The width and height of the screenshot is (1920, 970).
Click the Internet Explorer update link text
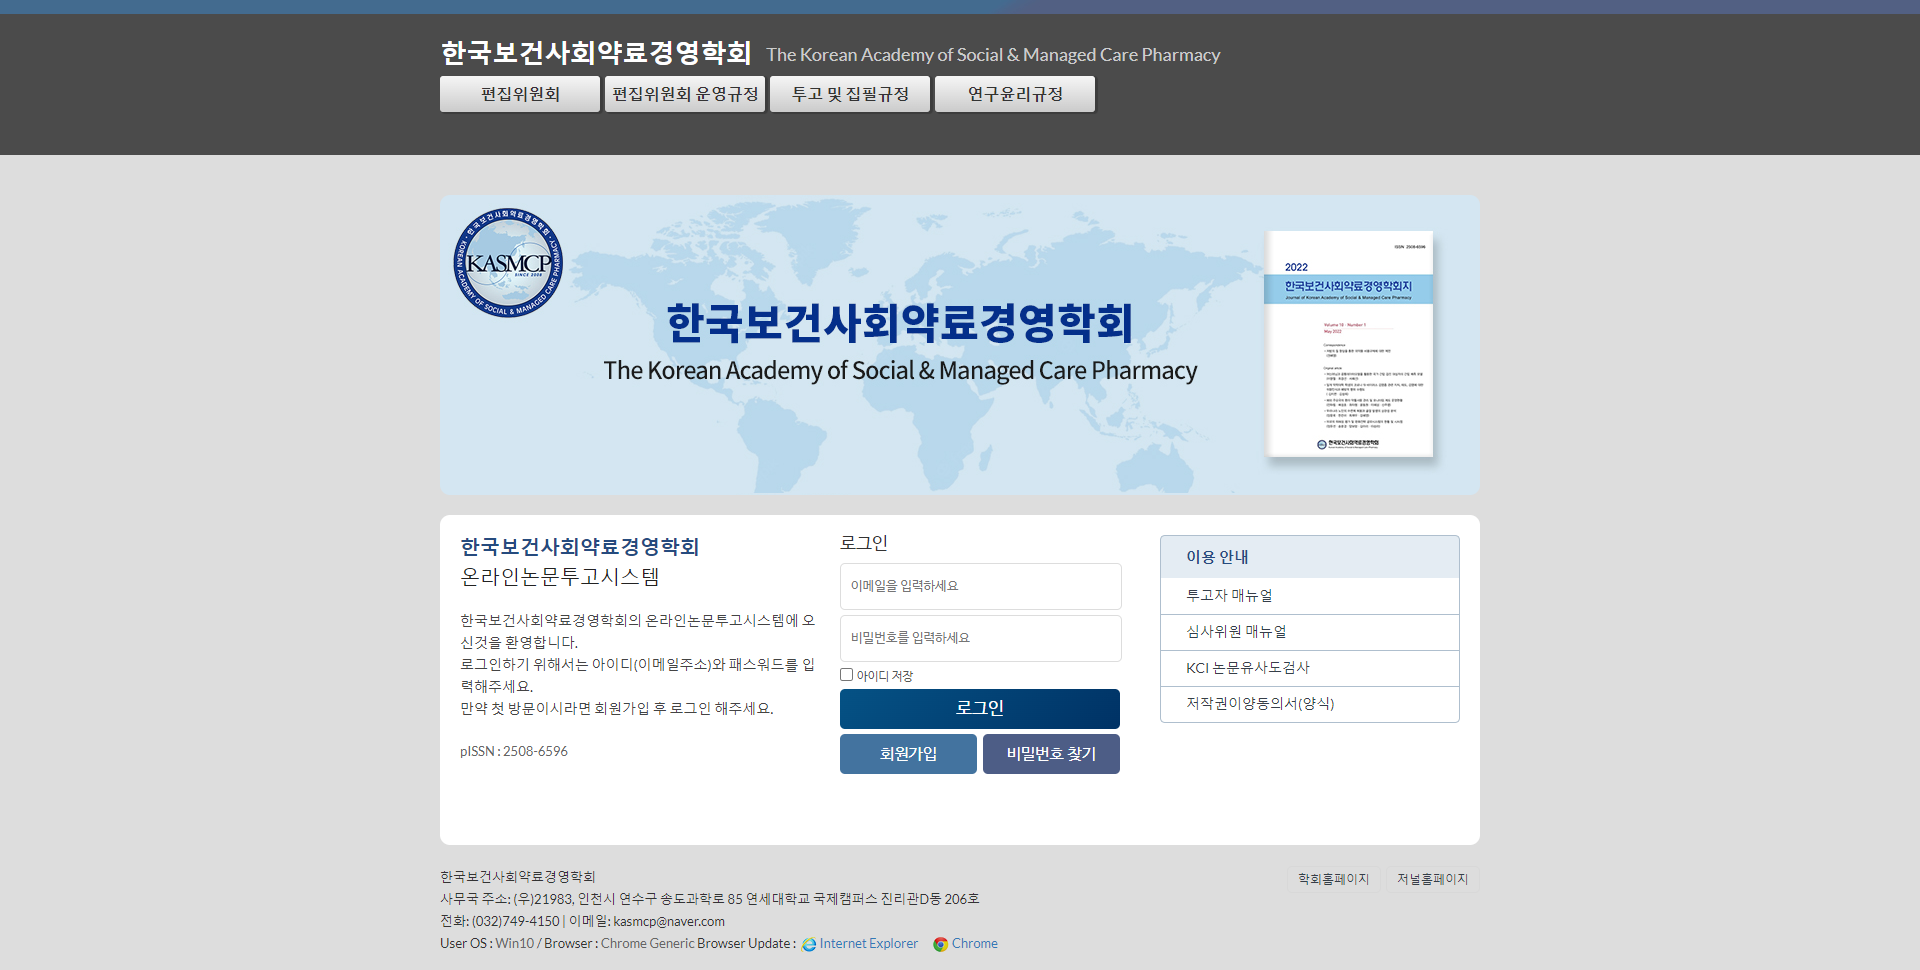[868, 944]
